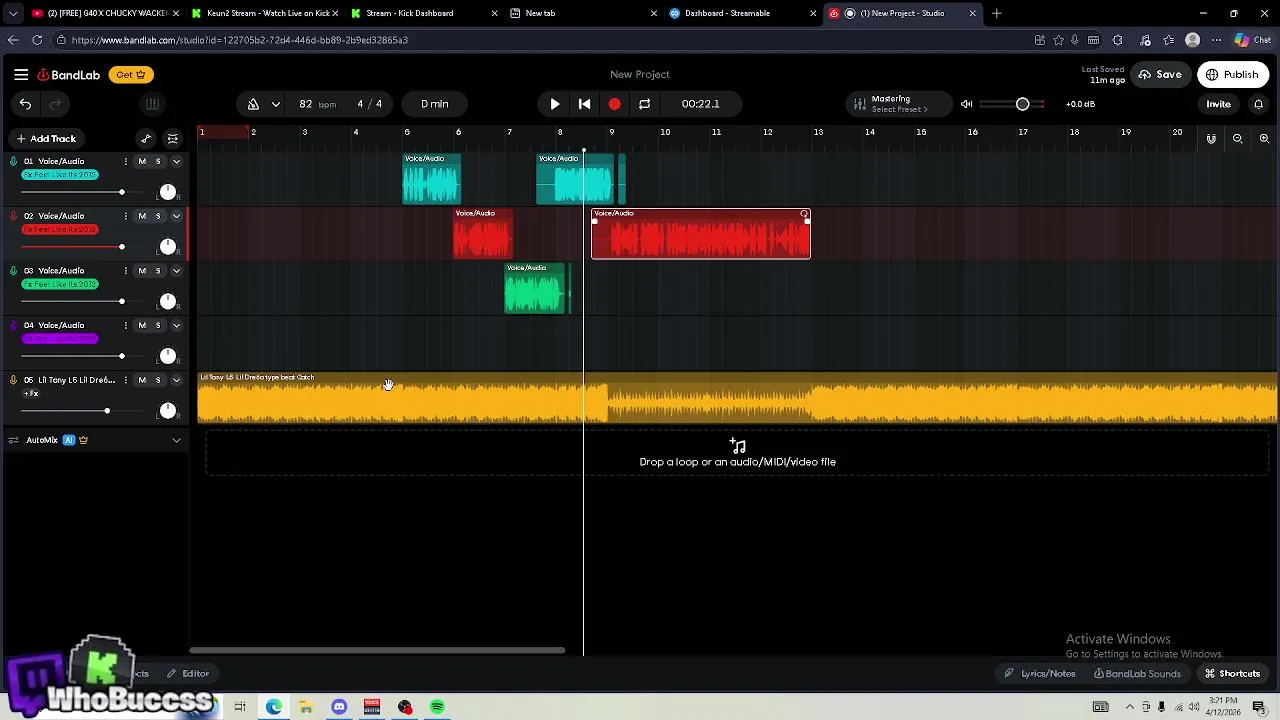Add a new track
The height and width of the screenshot is (720, 1280).
[46, 139]
